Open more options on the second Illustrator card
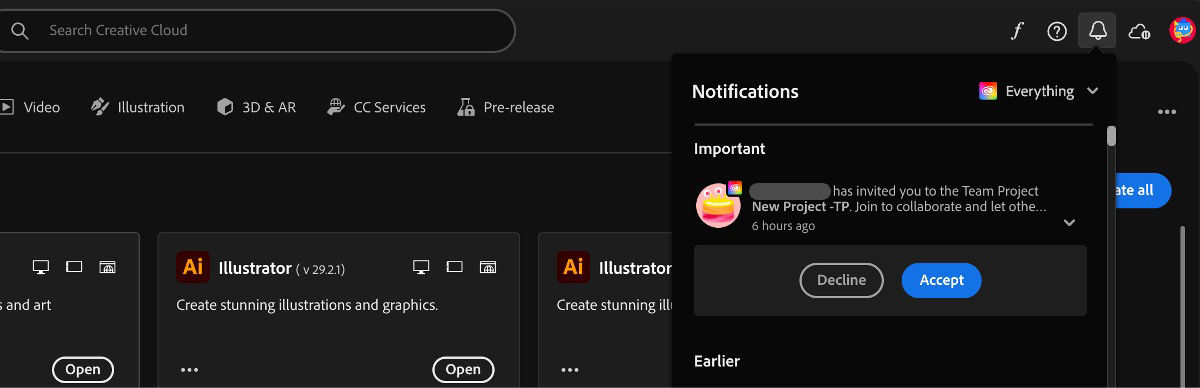Image resolution: width=1200 pixels, height=388 pixels. 570,369
